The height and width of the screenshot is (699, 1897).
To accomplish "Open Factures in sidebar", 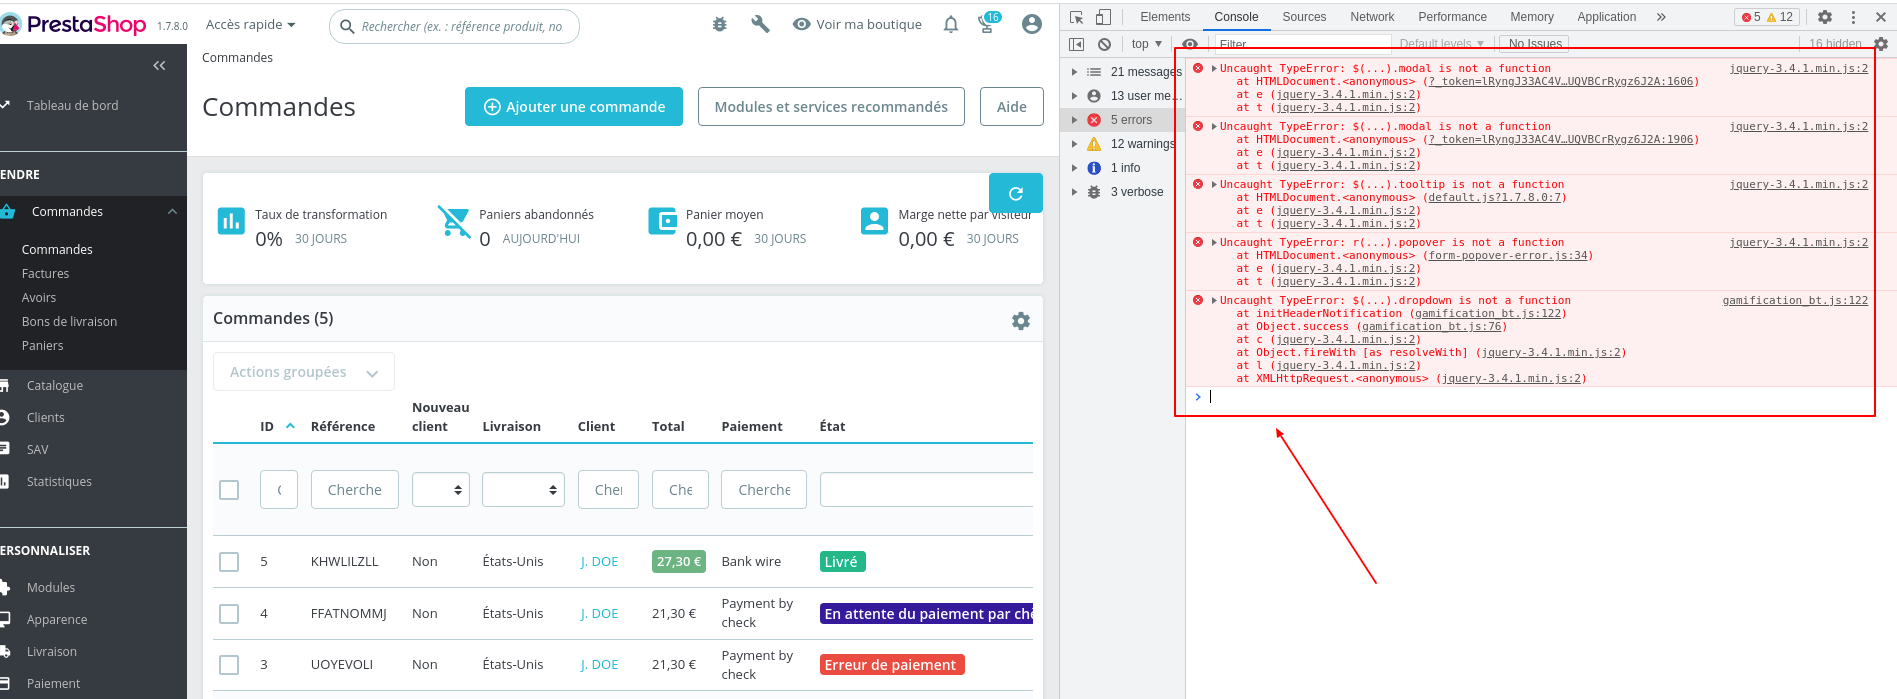I will click(x=46, y=274).
